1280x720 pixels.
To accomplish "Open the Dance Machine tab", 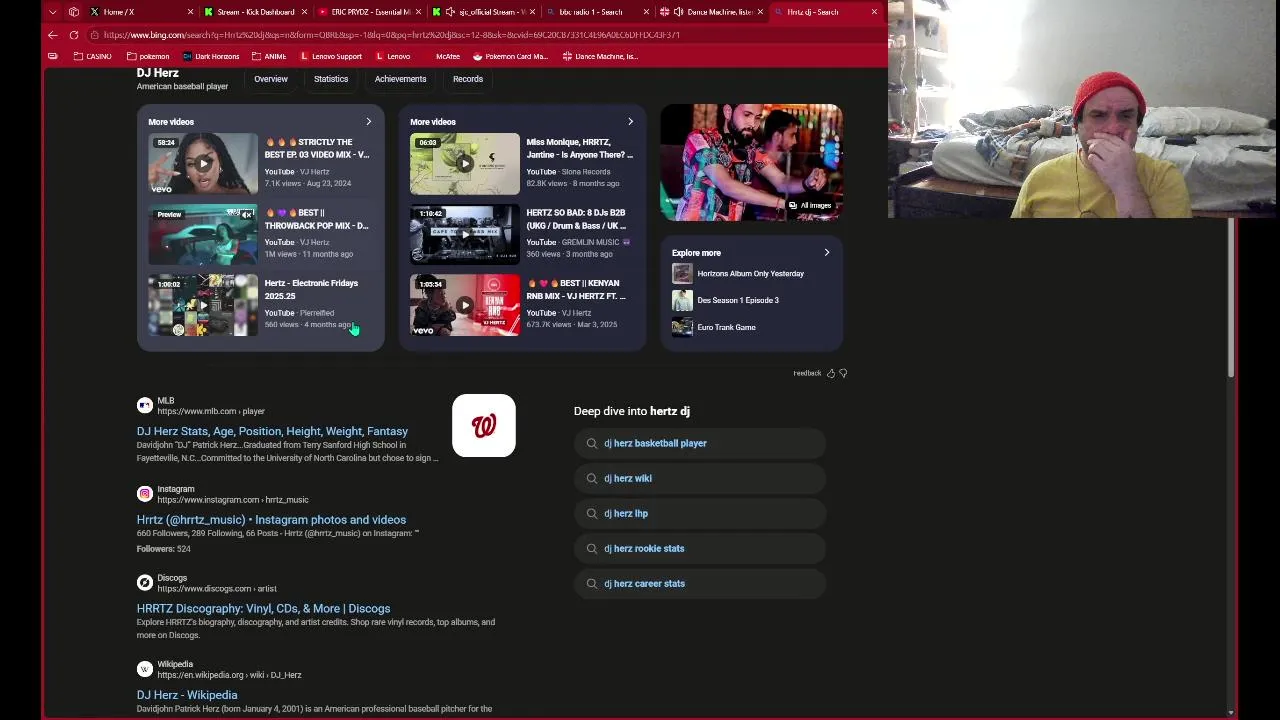I will point(712,12).
